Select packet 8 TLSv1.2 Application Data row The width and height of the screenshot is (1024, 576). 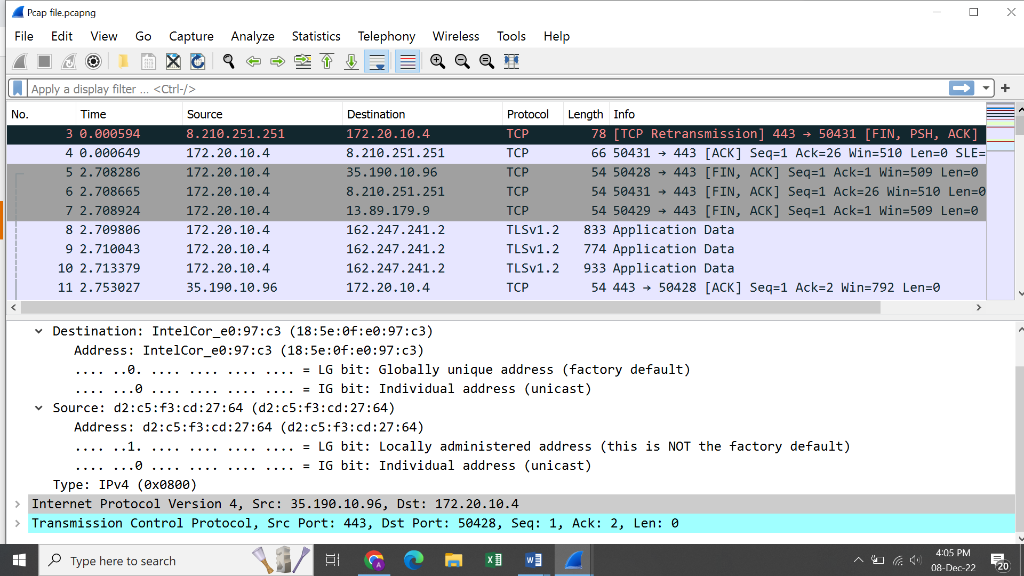496,230
